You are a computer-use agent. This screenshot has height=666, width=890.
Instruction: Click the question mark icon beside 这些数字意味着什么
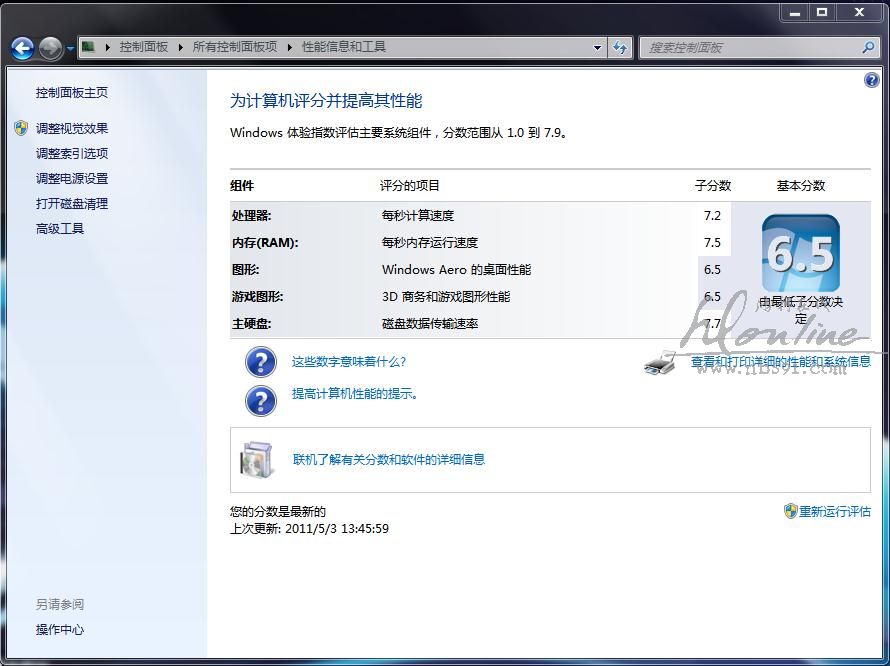261,362
